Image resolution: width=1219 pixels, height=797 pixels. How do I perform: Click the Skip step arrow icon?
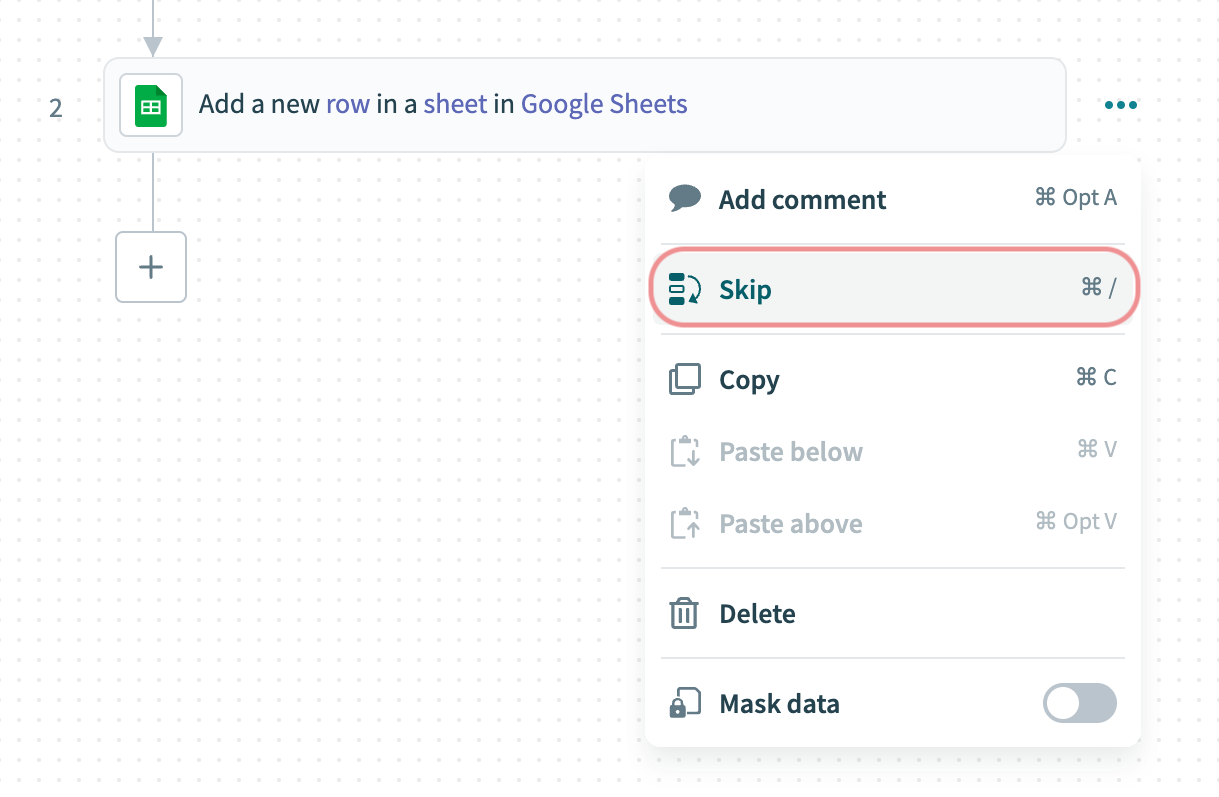pyautogui.click(x=685, y=289)
